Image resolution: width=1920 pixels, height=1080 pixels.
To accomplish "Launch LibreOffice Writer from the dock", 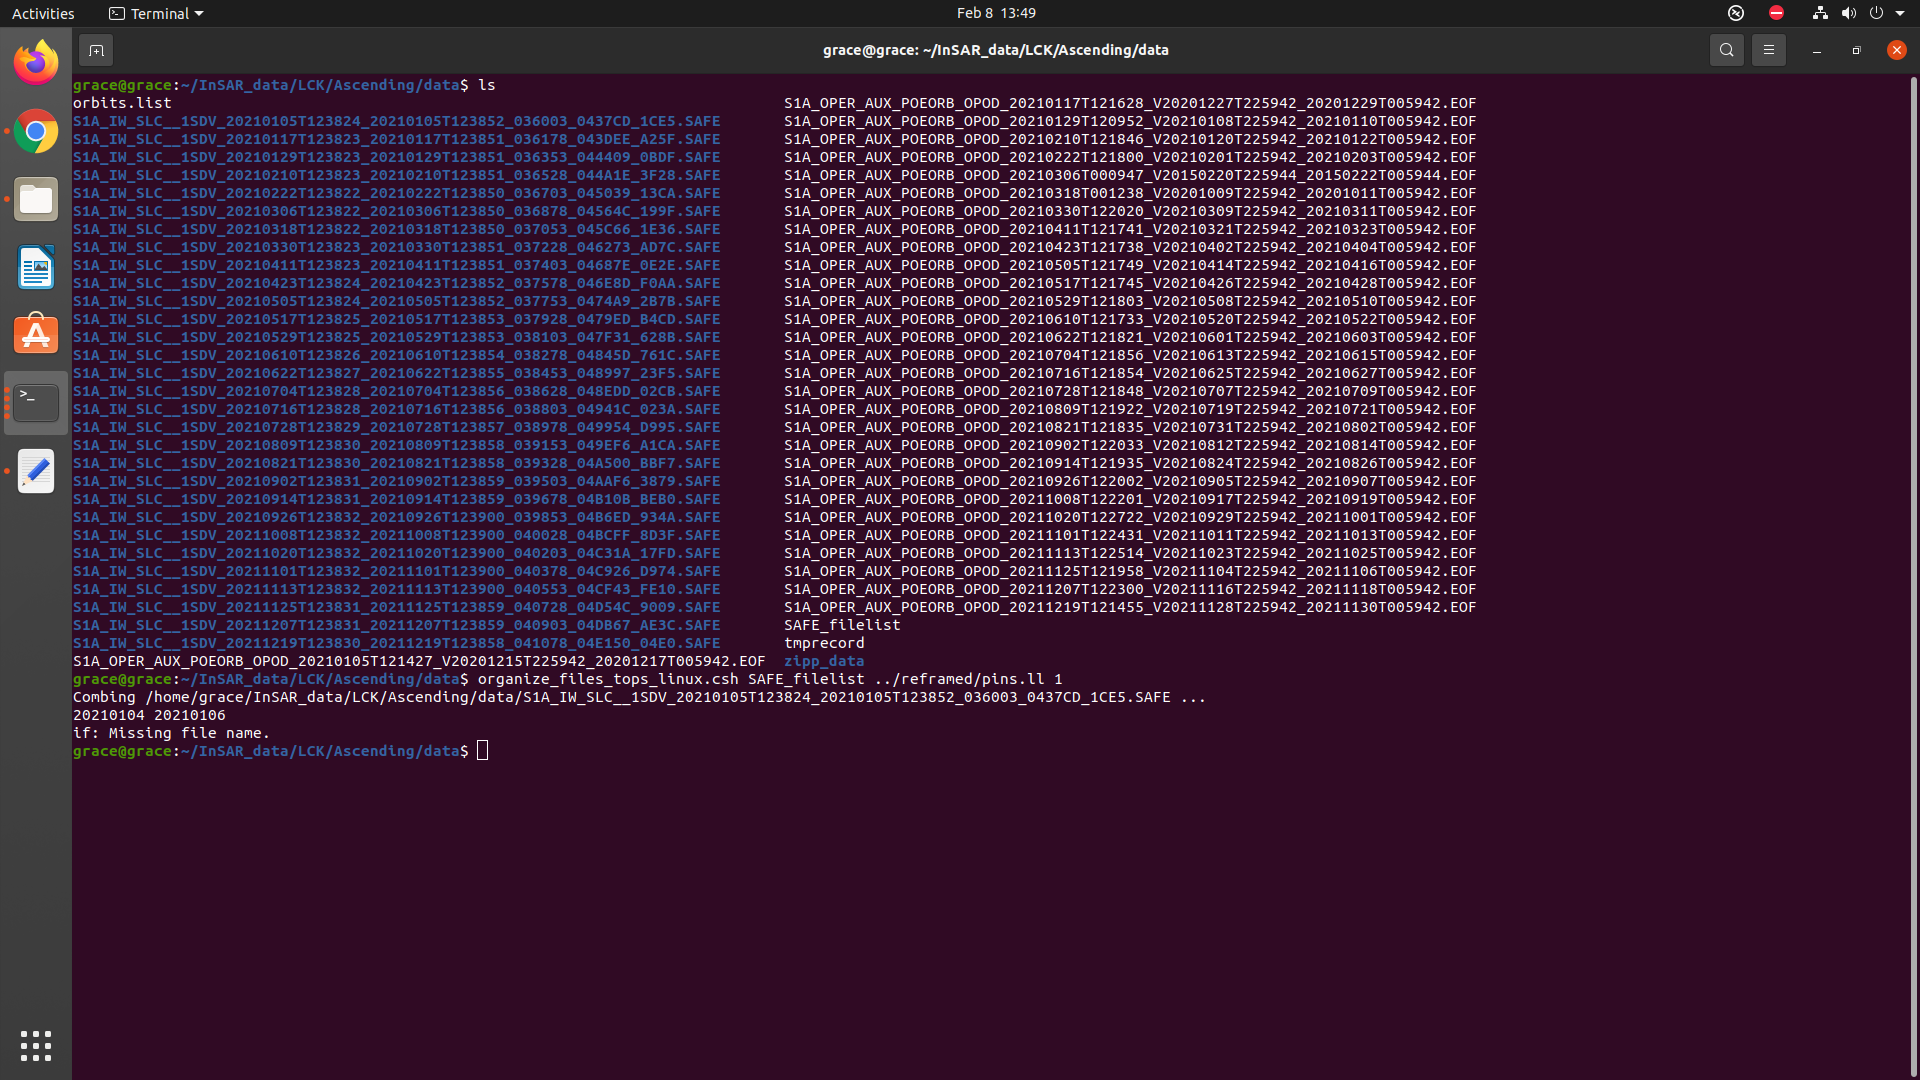I will [x=36, y=267].
